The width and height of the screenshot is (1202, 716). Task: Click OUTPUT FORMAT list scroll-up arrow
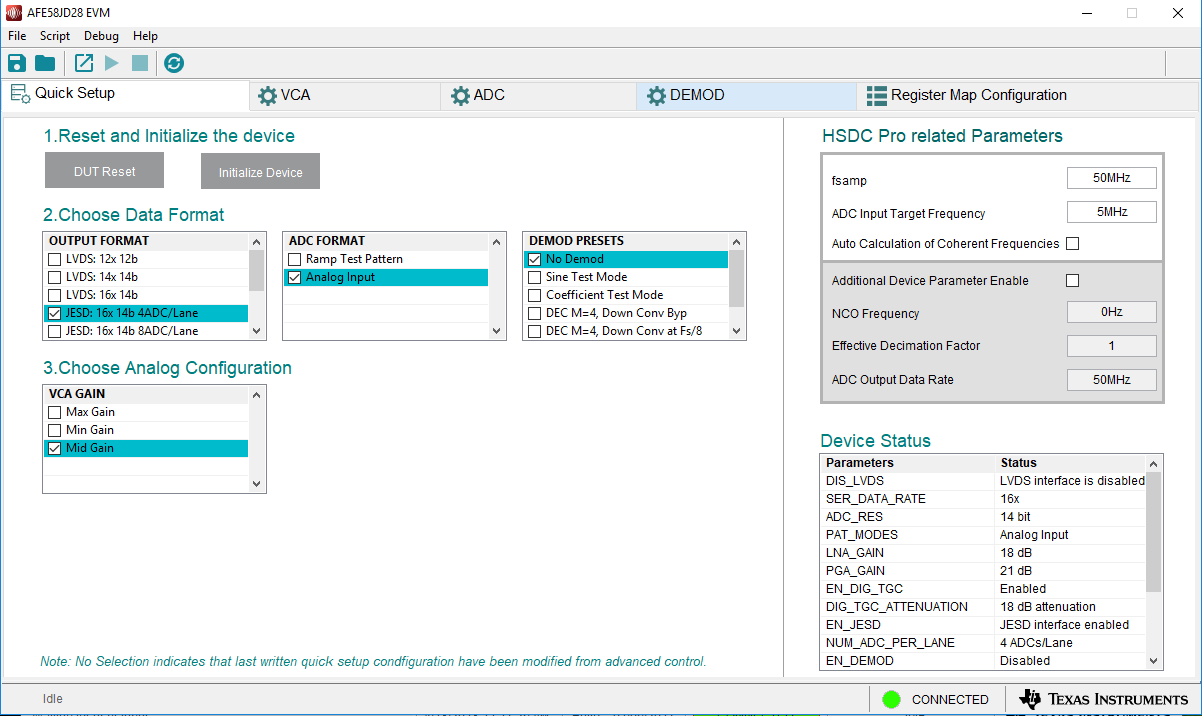click(x=257, y=241)
